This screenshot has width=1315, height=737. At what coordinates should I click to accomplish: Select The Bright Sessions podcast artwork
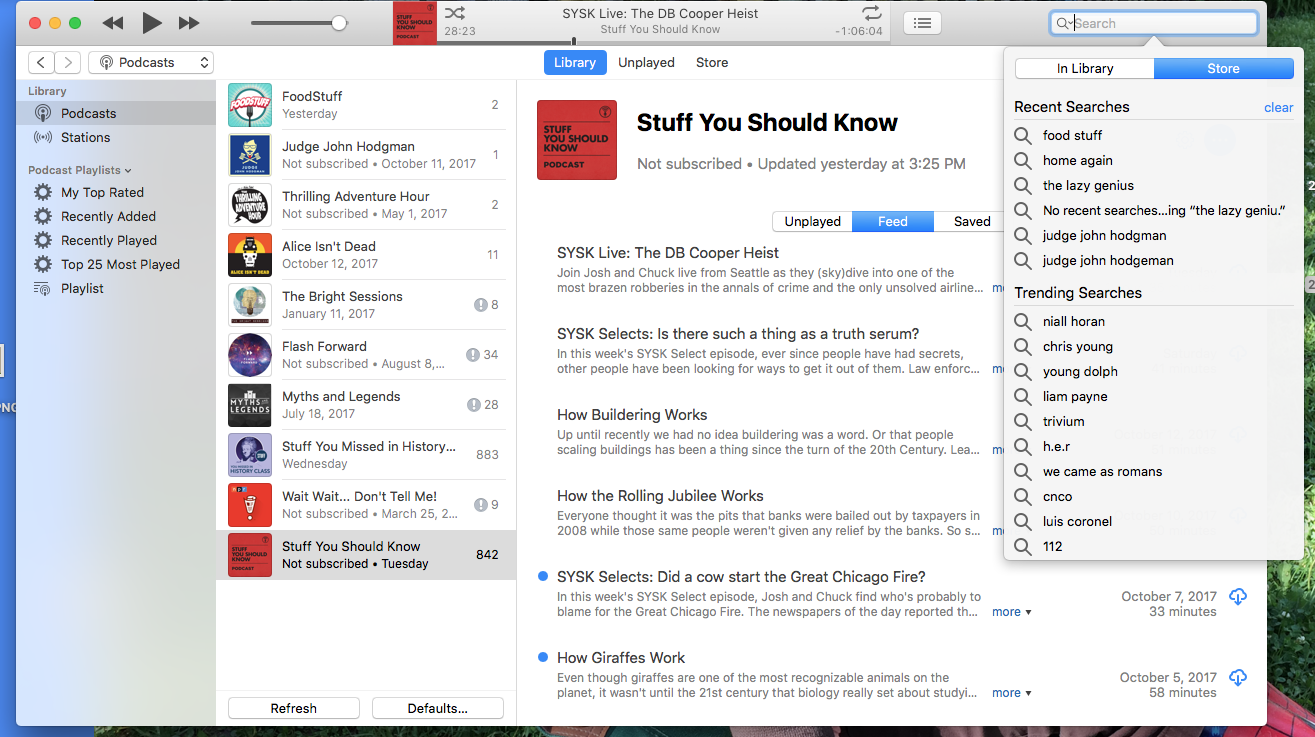250,305
